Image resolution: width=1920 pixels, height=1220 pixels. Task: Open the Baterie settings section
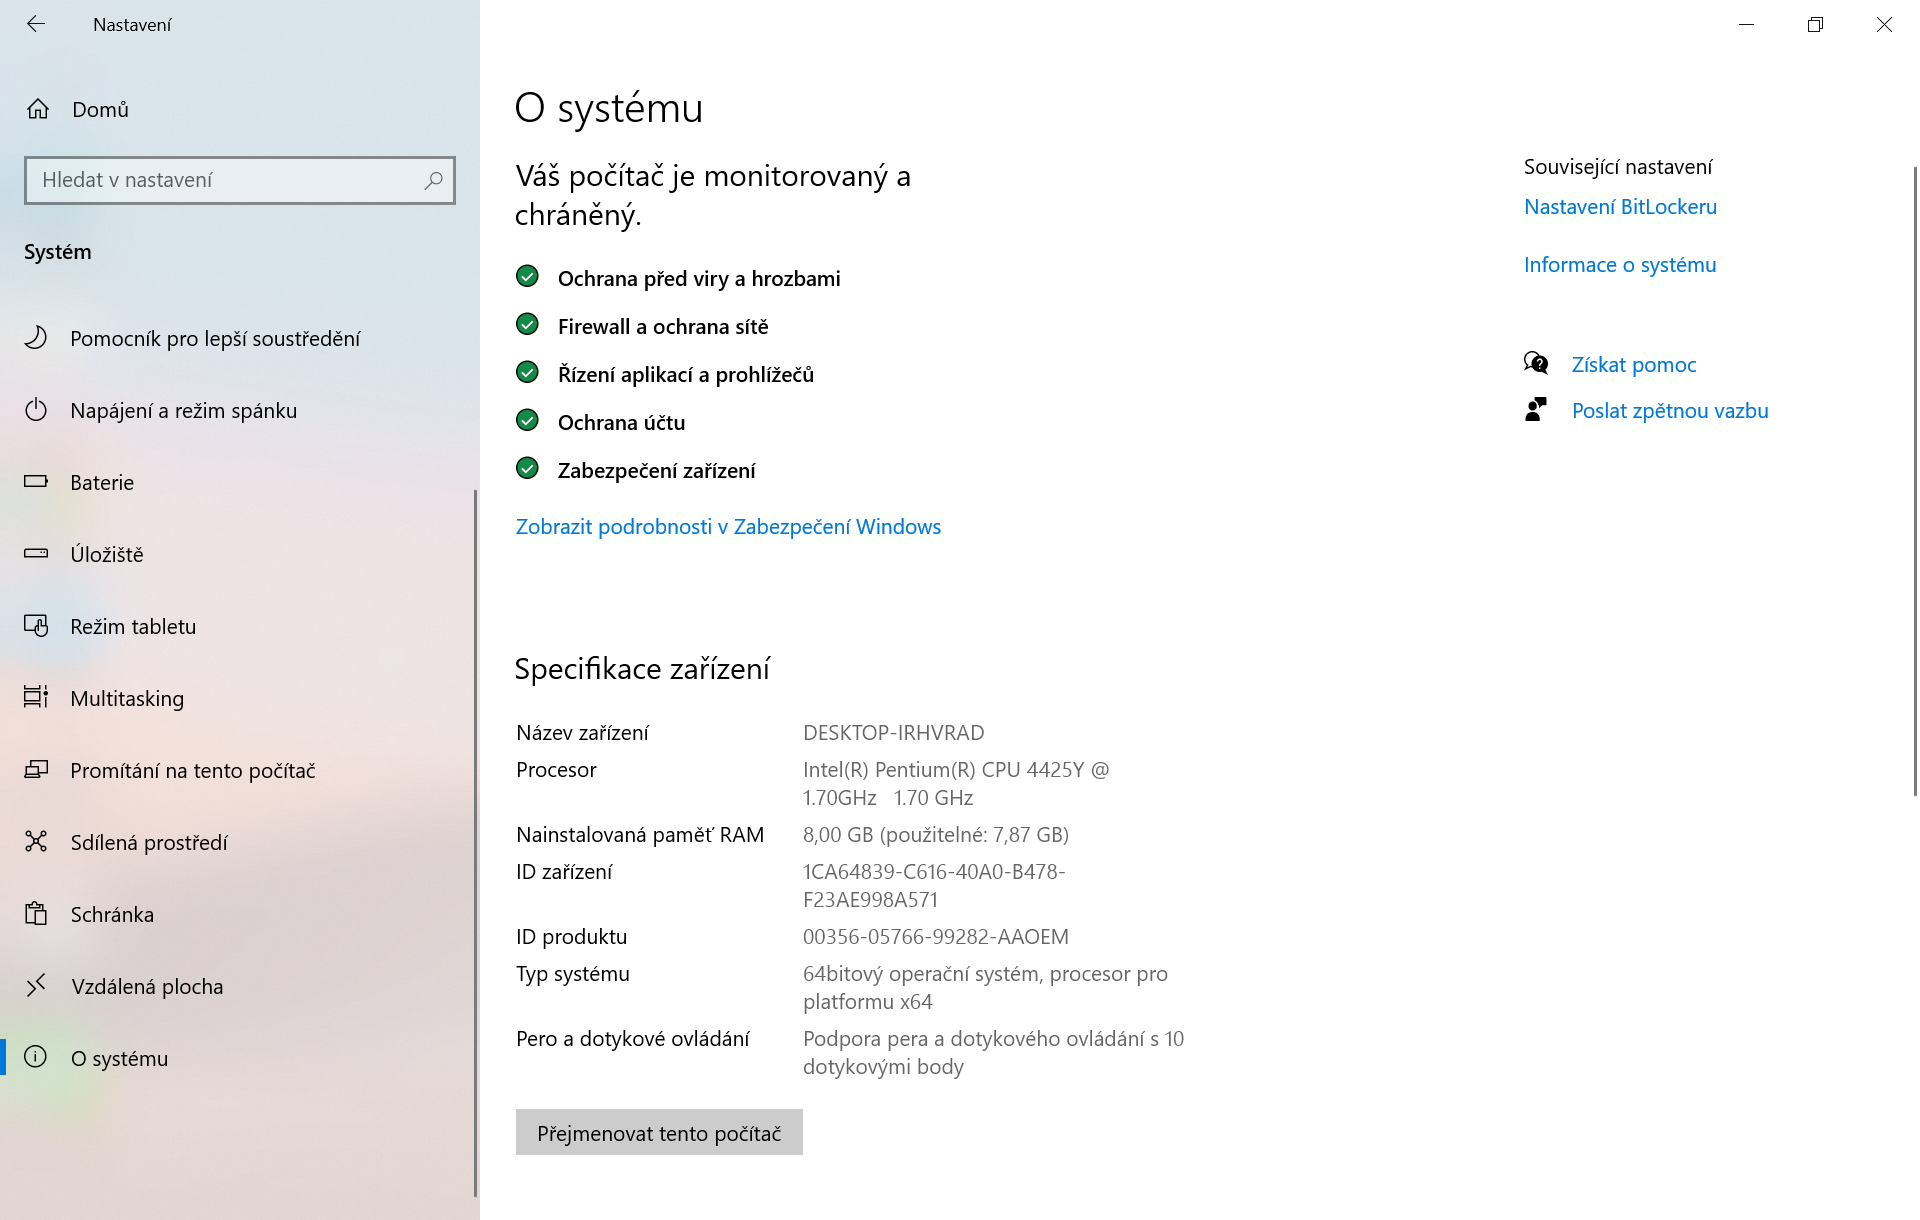101,482
